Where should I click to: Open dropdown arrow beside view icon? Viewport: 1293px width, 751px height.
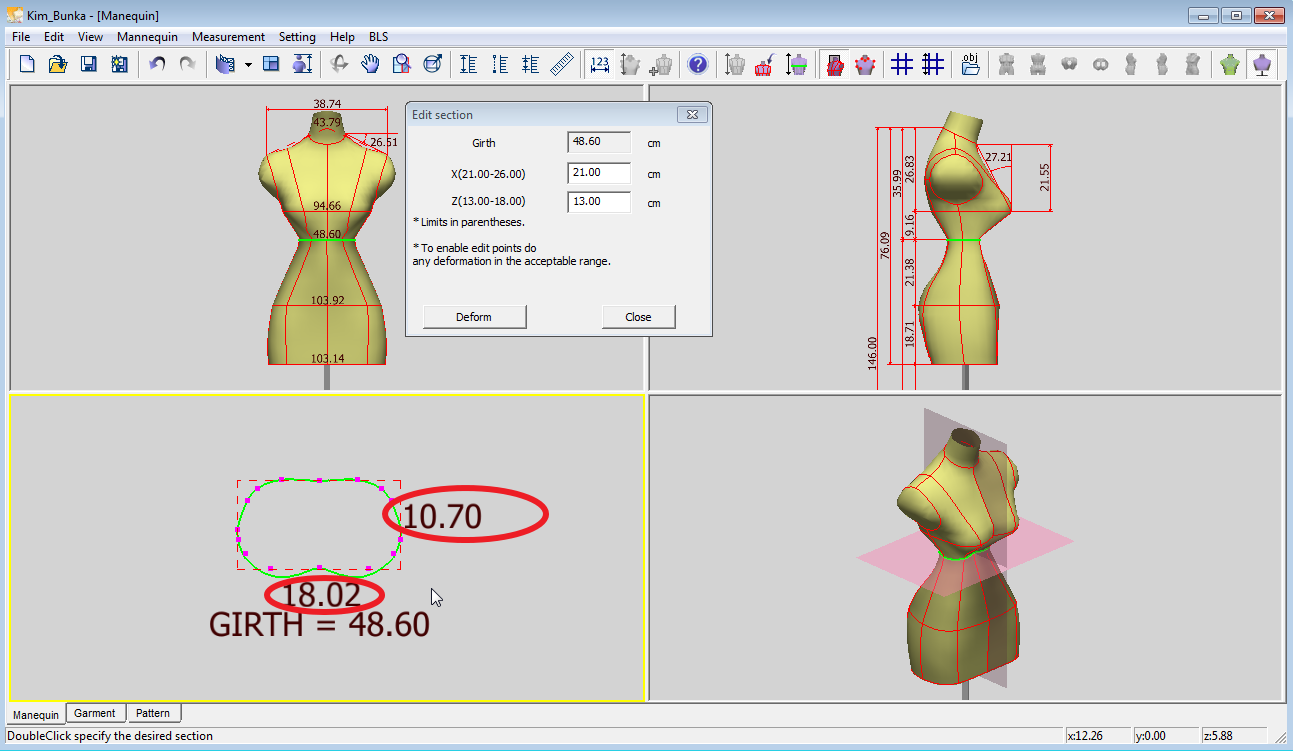coord(247,65)
